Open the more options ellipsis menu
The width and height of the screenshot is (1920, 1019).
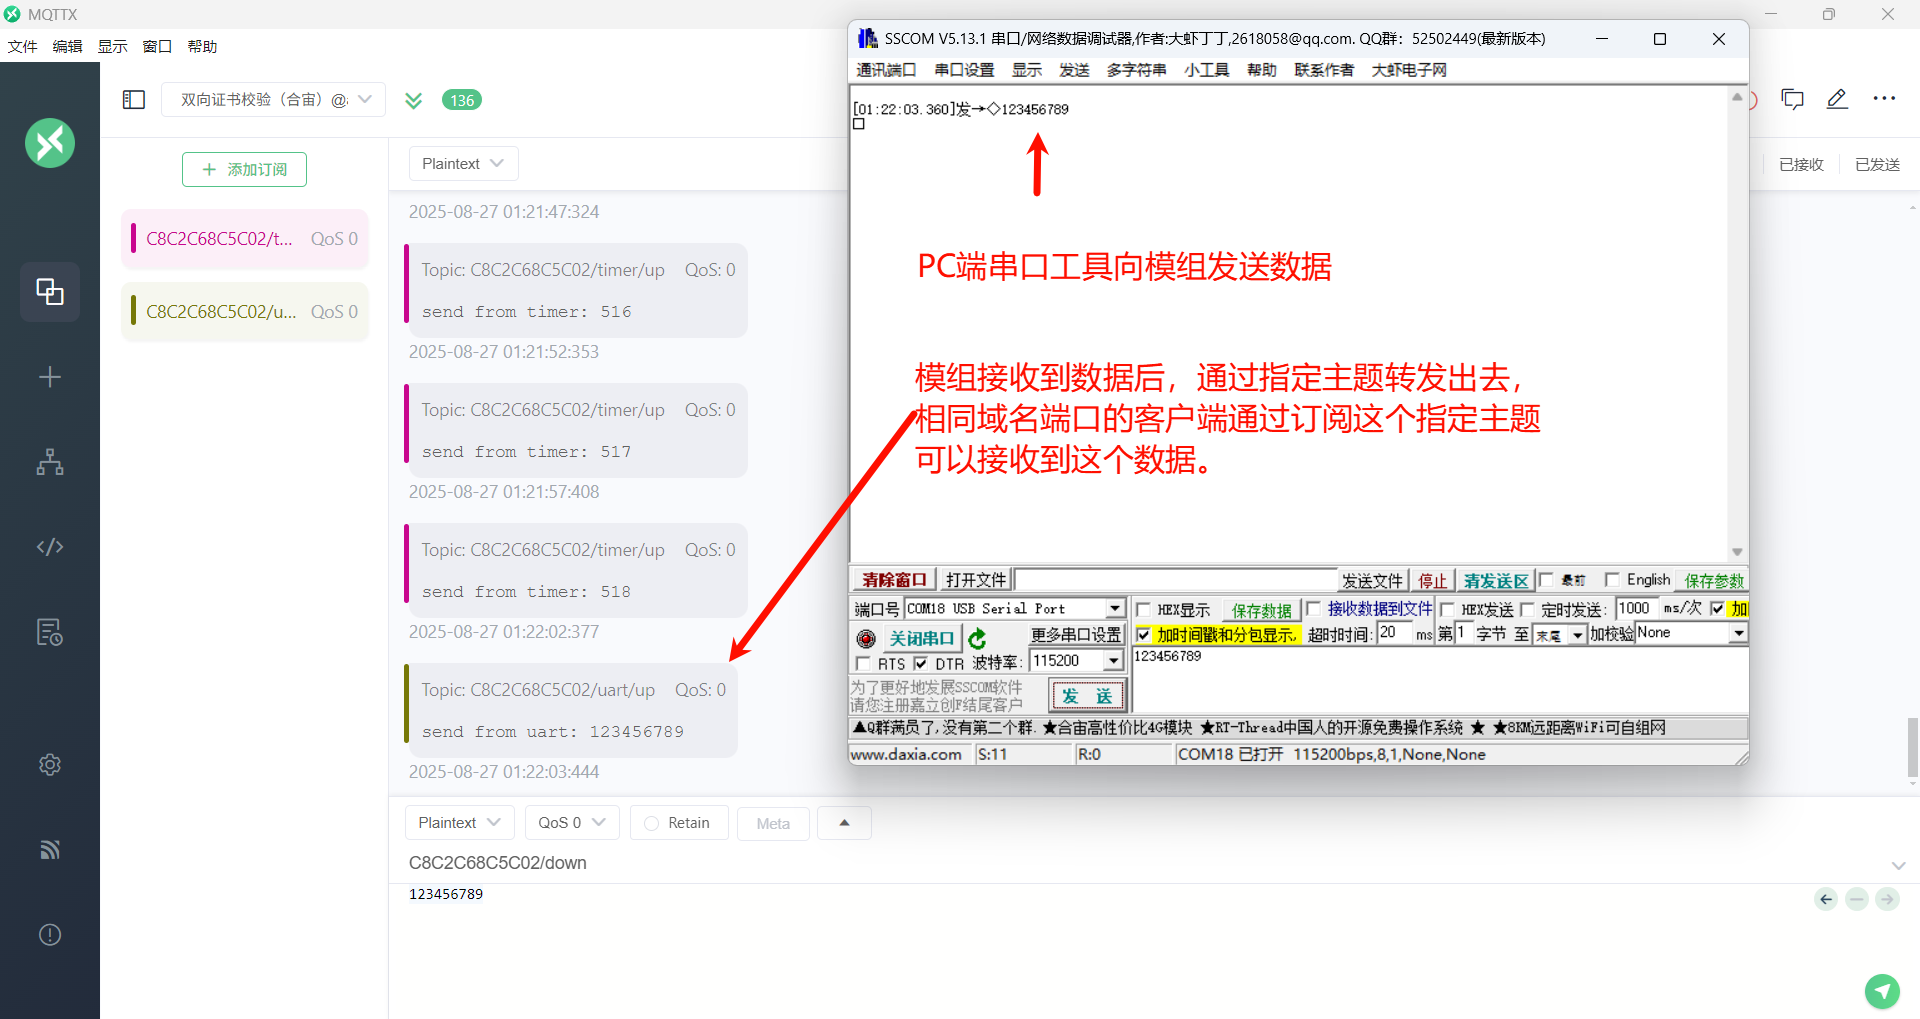point(1884,99)
